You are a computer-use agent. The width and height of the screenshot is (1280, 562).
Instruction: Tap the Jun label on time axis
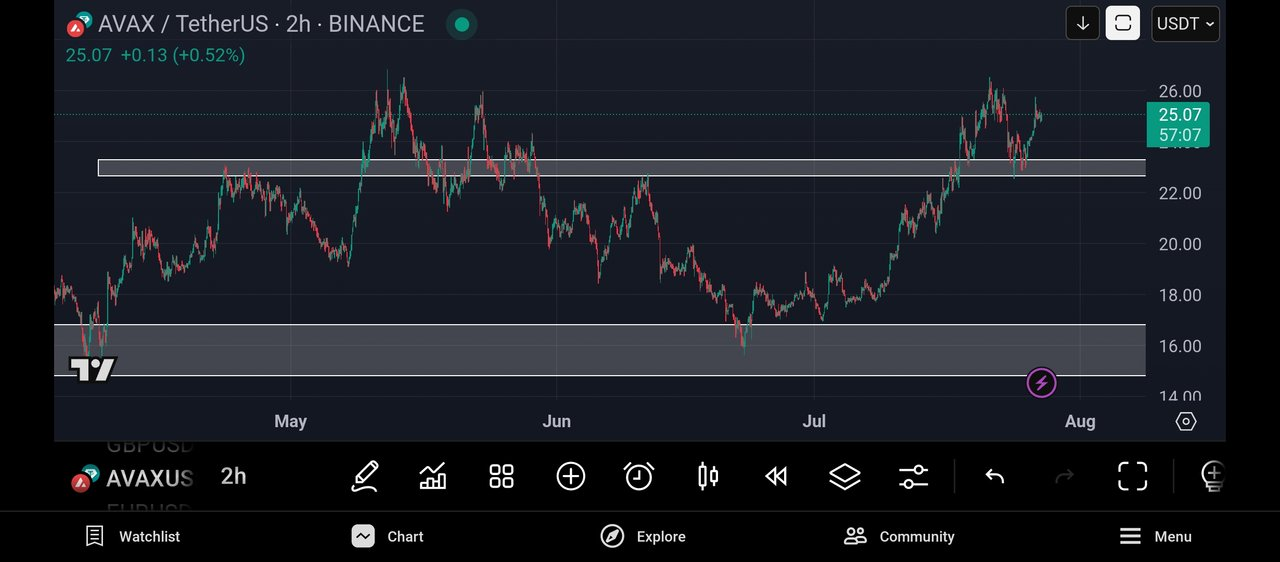click(556, 421)
